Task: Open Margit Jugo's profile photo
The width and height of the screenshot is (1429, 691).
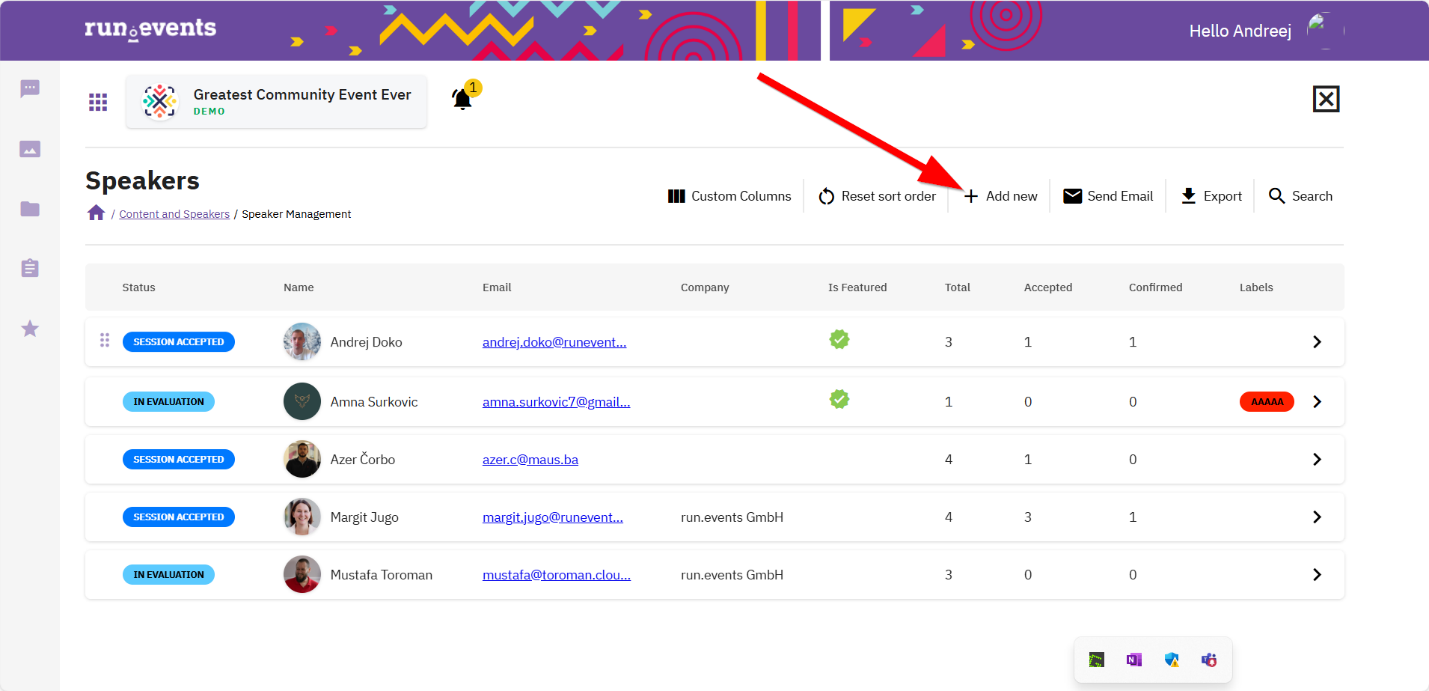Action: 302,517
